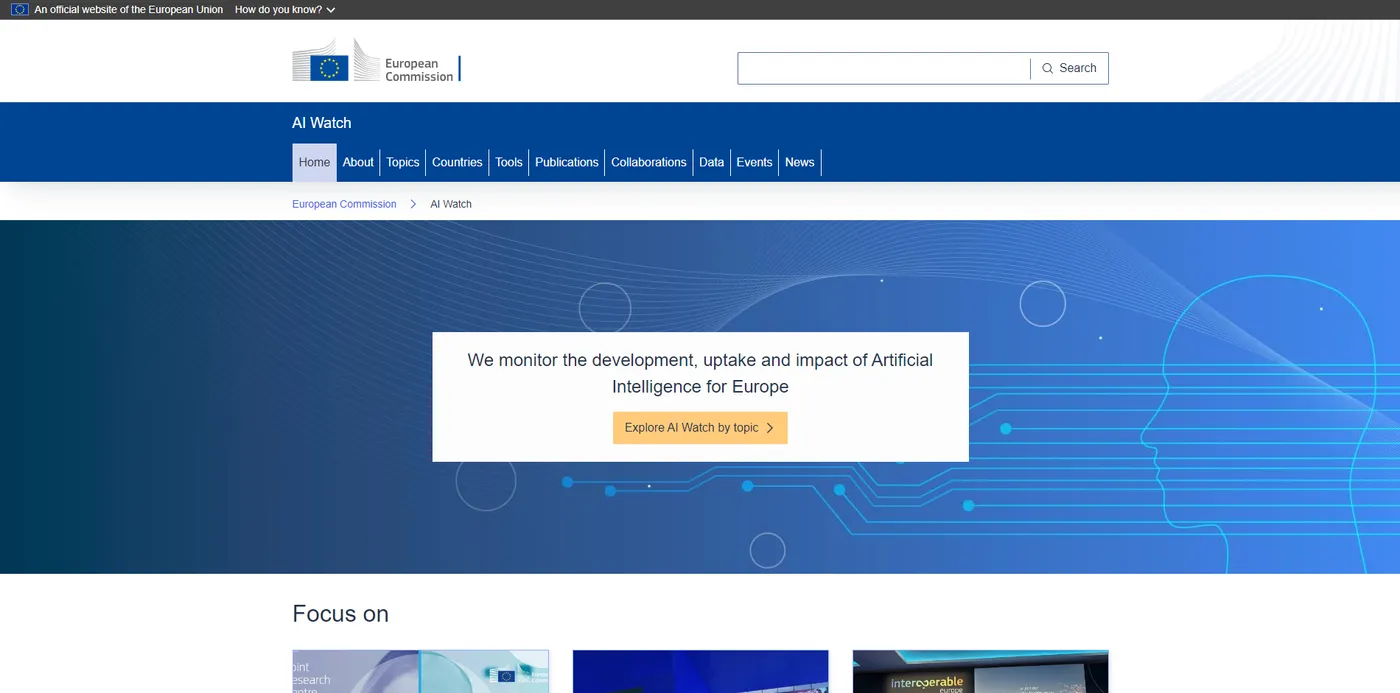This screenshot has height=693, width=1400.
Task: Click the magnifying glass search icon
Action: [x=1047, y=68]
